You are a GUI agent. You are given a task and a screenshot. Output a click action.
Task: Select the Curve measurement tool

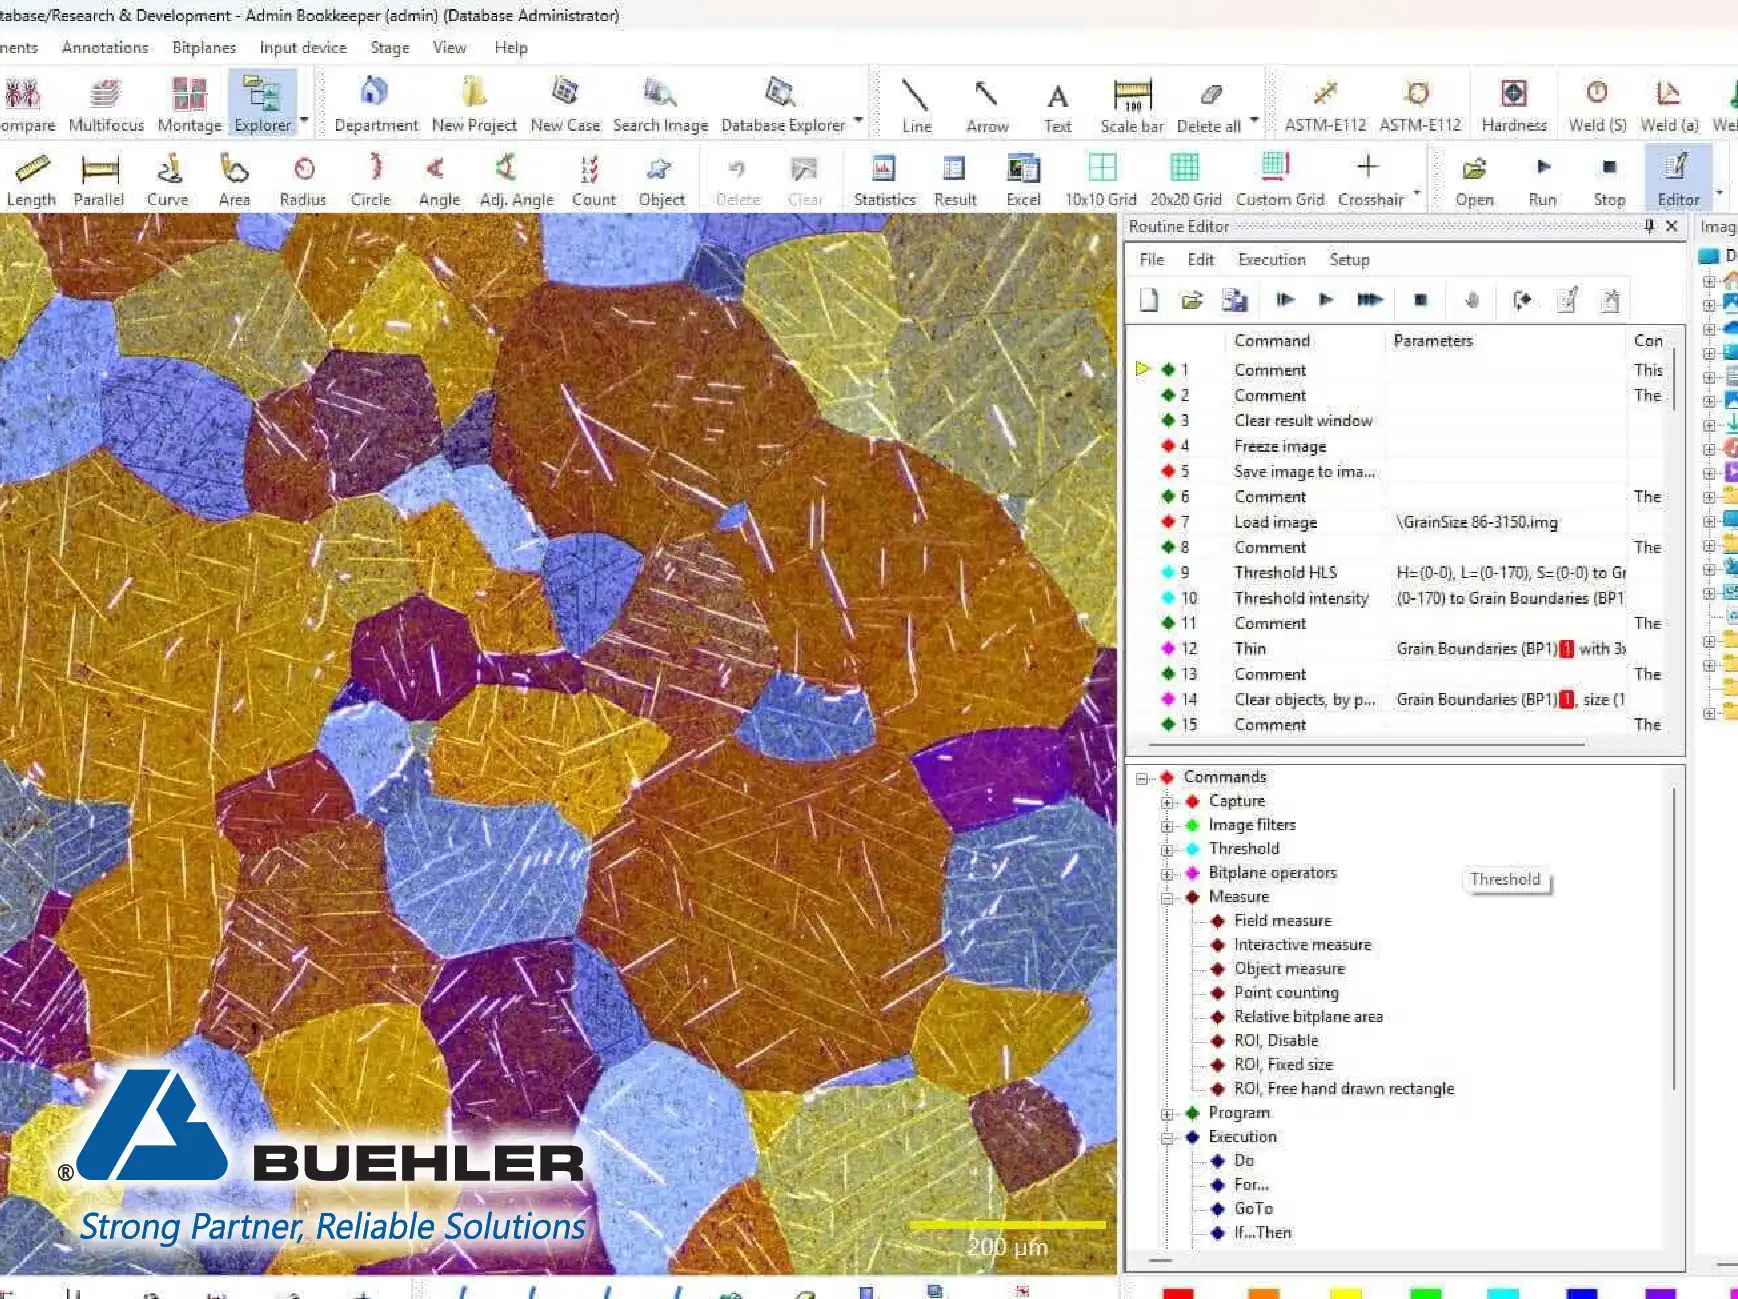point(168,178)
